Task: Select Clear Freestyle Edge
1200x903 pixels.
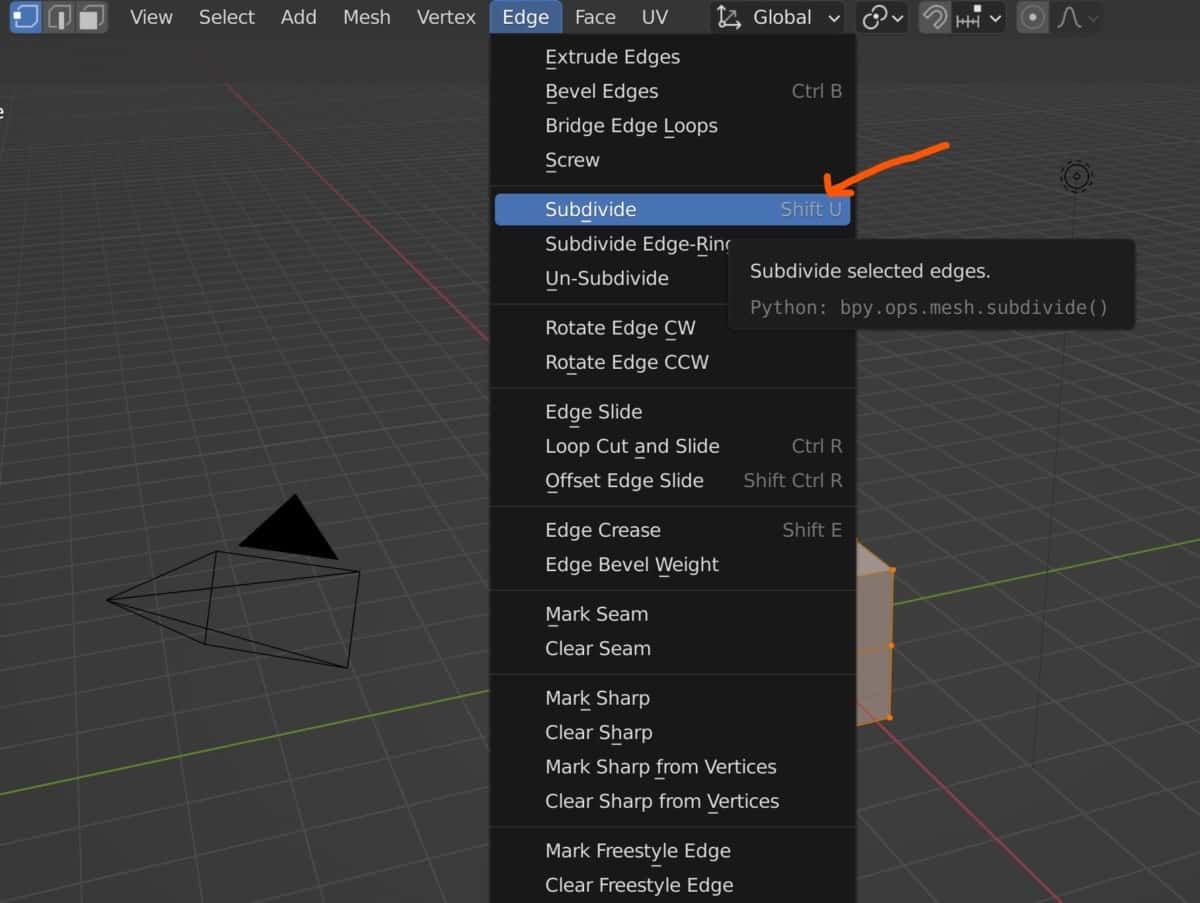Action: pos(672,885)
